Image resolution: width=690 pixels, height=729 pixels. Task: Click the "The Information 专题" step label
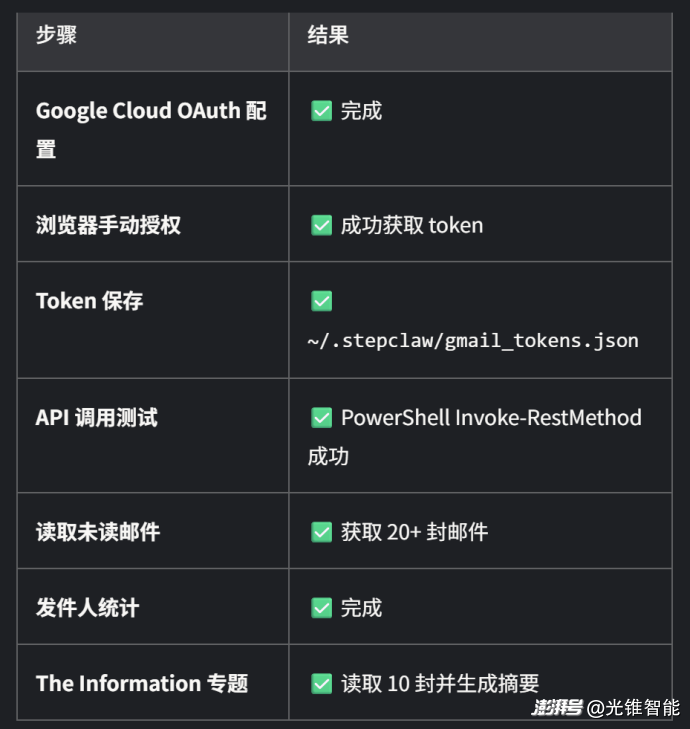(x=142, y=683)
